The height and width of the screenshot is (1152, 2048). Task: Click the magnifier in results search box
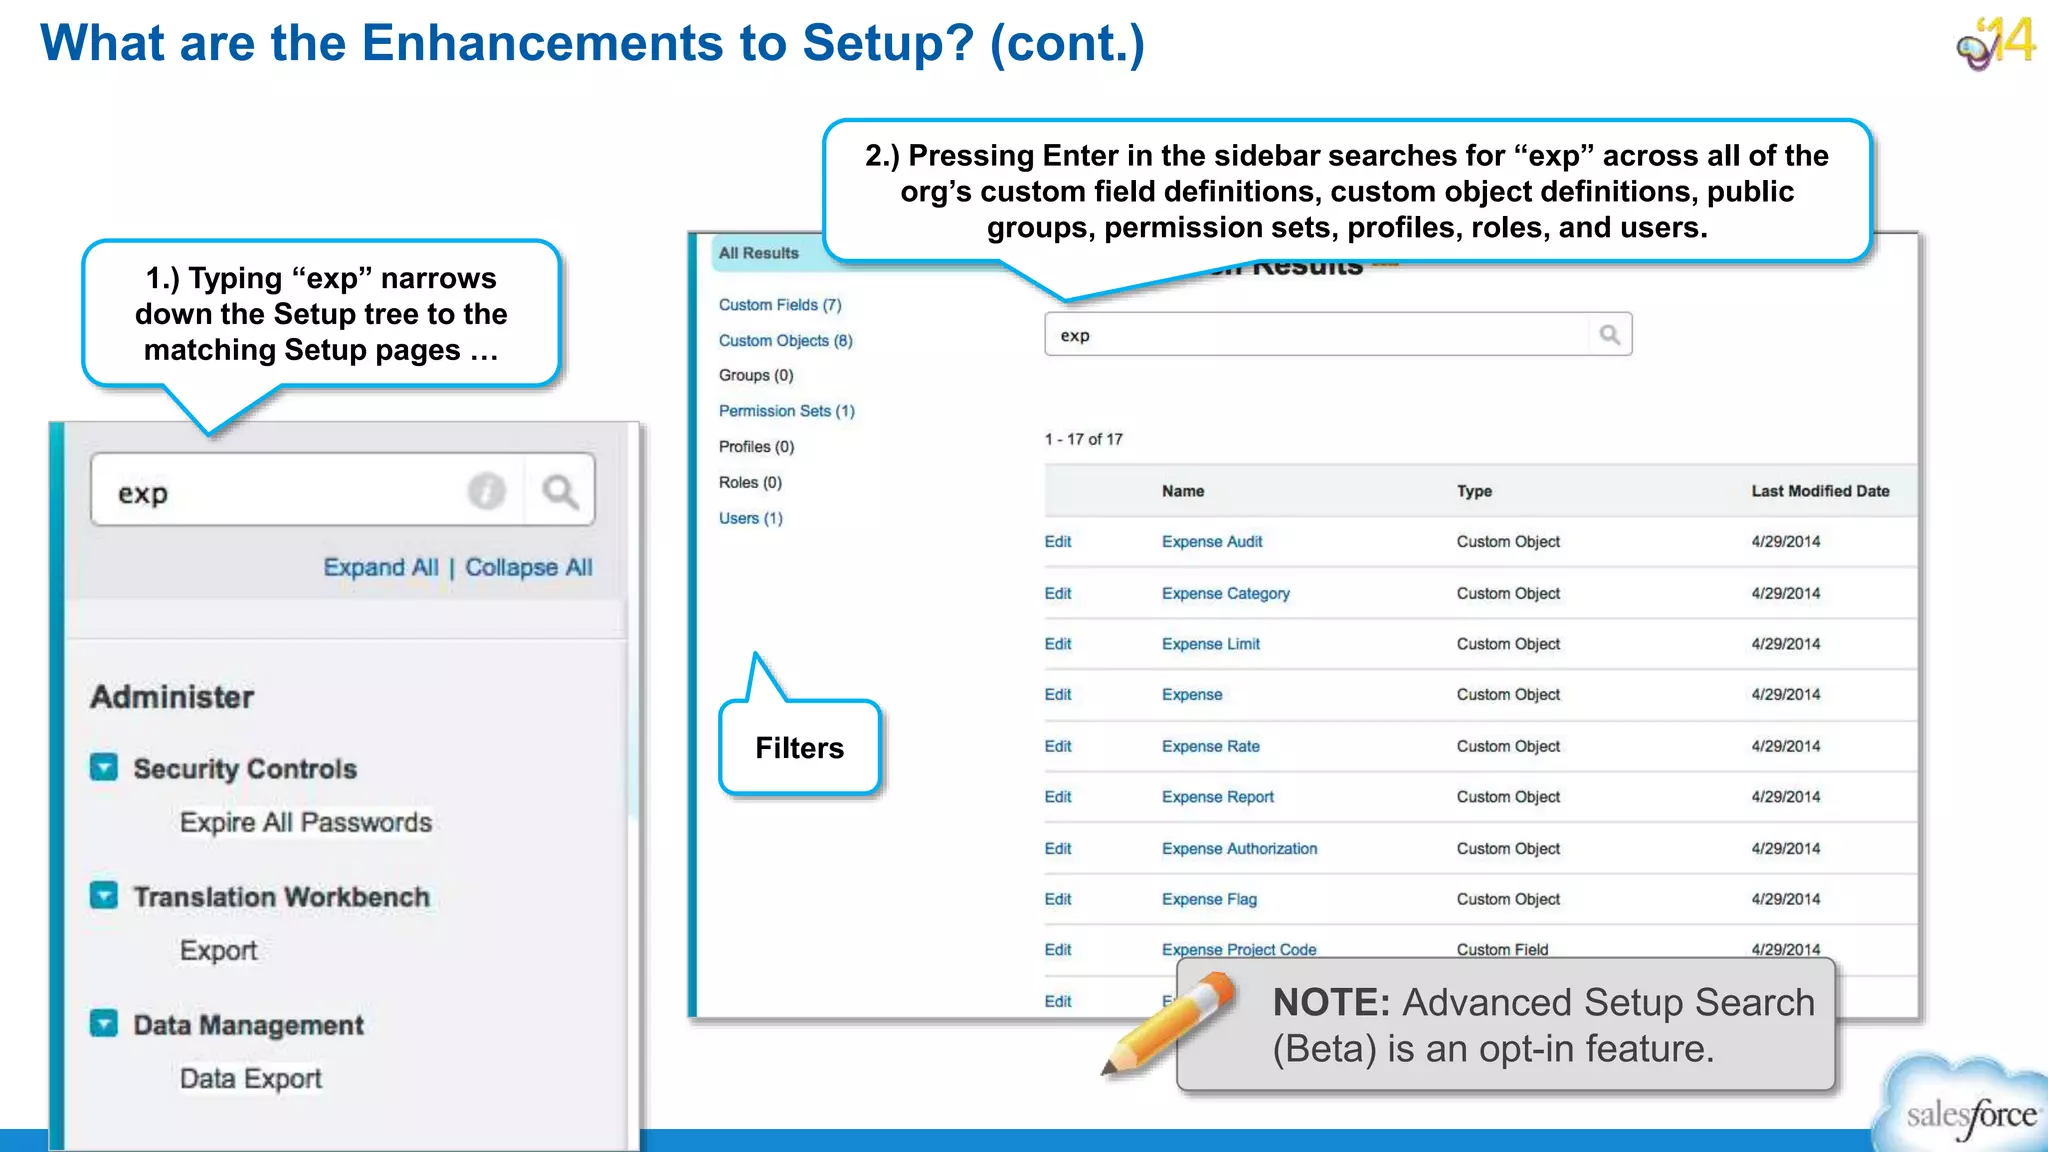pyautogui.click(x=1609, y=335)
